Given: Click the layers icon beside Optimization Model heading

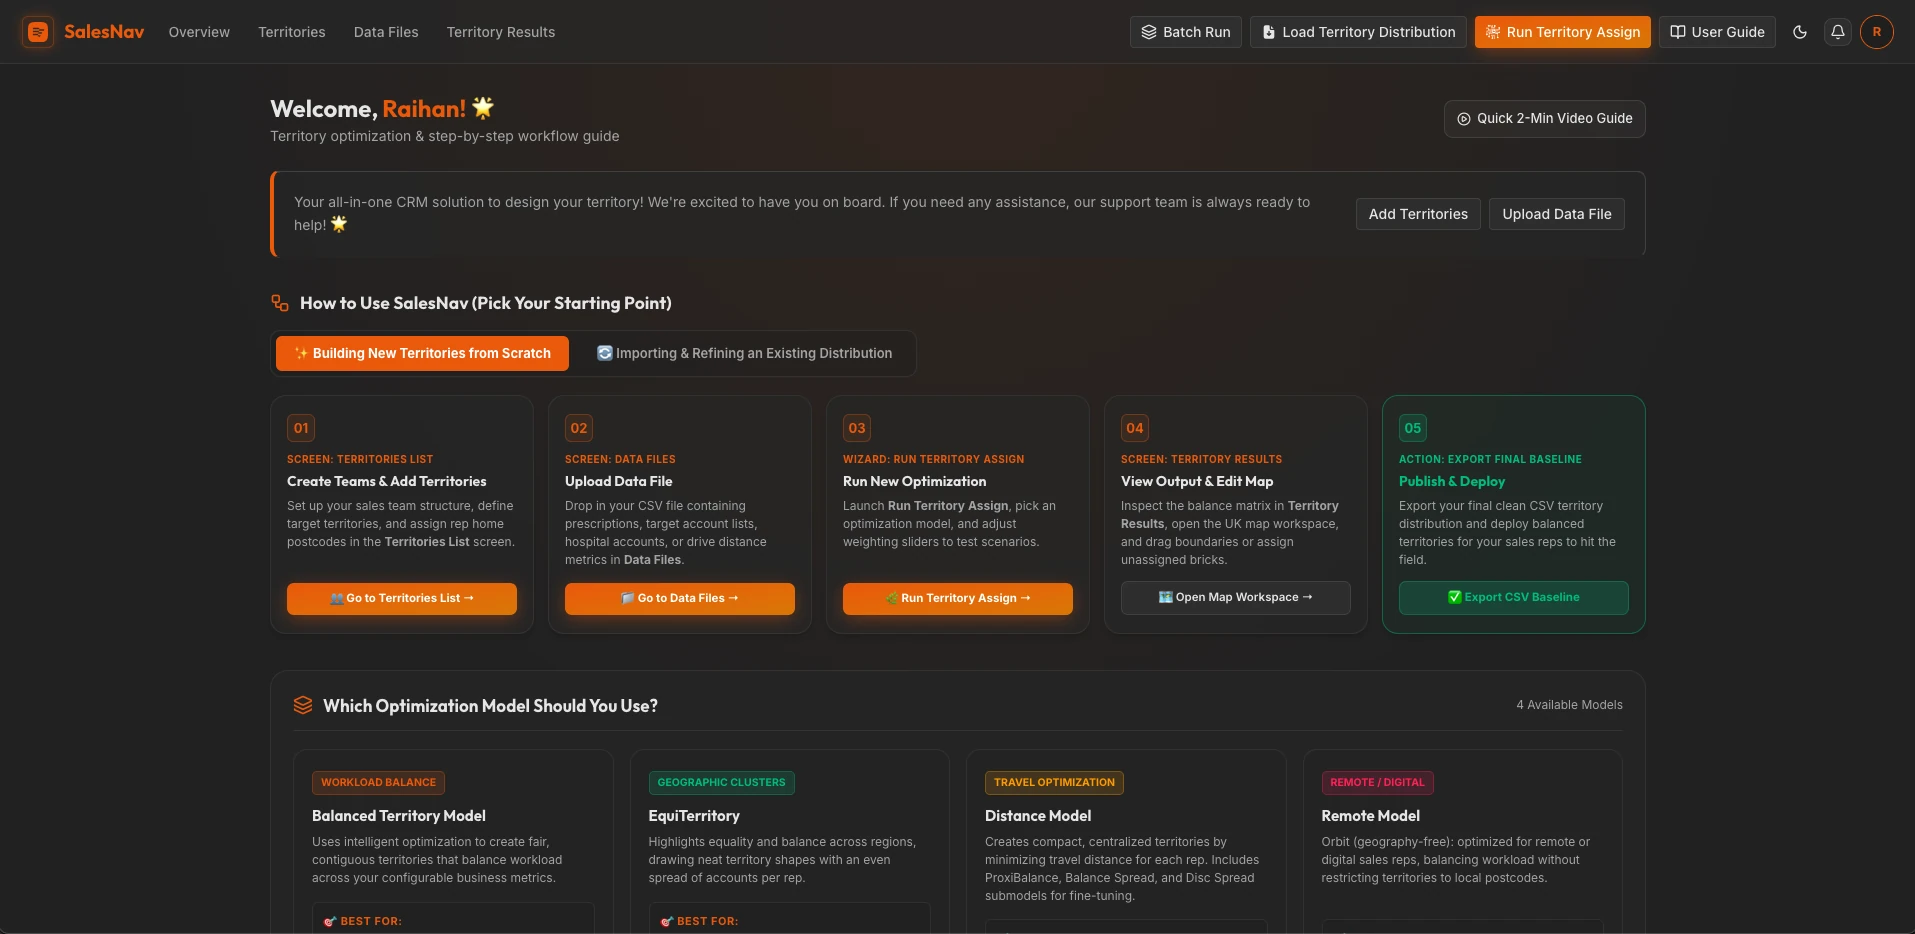Looking at the screenshot, I should pyautogui.click(x=303, y=705).
